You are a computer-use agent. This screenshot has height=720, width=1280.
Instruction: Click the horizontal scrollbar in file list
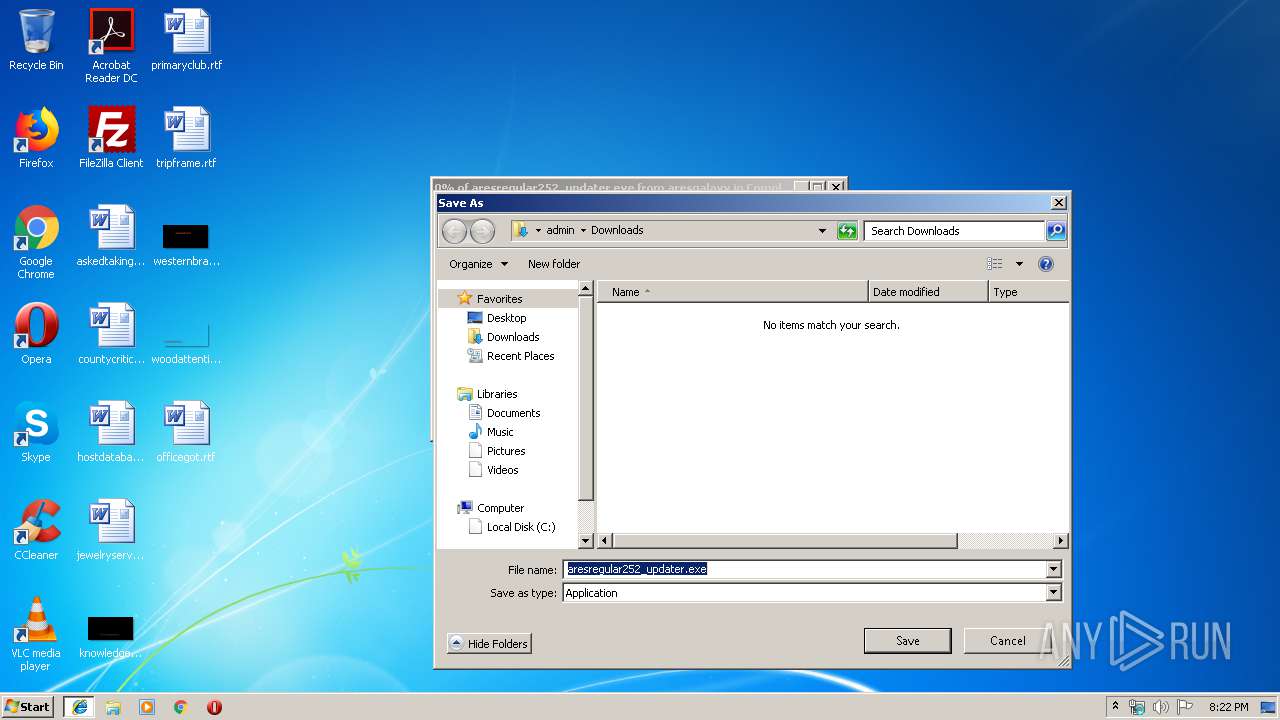784,541
